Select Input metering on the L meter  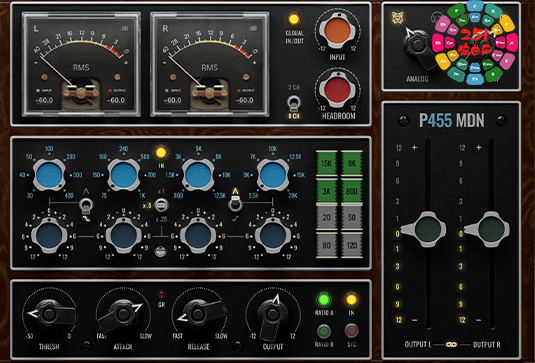[44, 91]
